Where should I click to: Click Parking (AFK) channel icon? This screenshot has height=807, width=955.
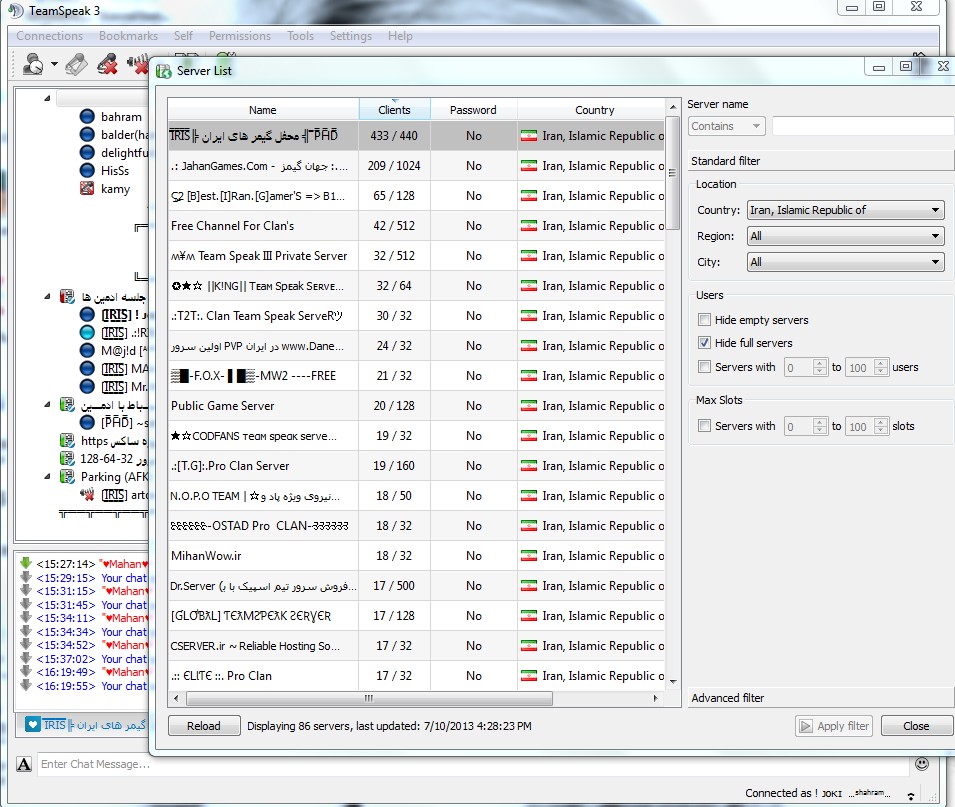click(x=67, y=476)
